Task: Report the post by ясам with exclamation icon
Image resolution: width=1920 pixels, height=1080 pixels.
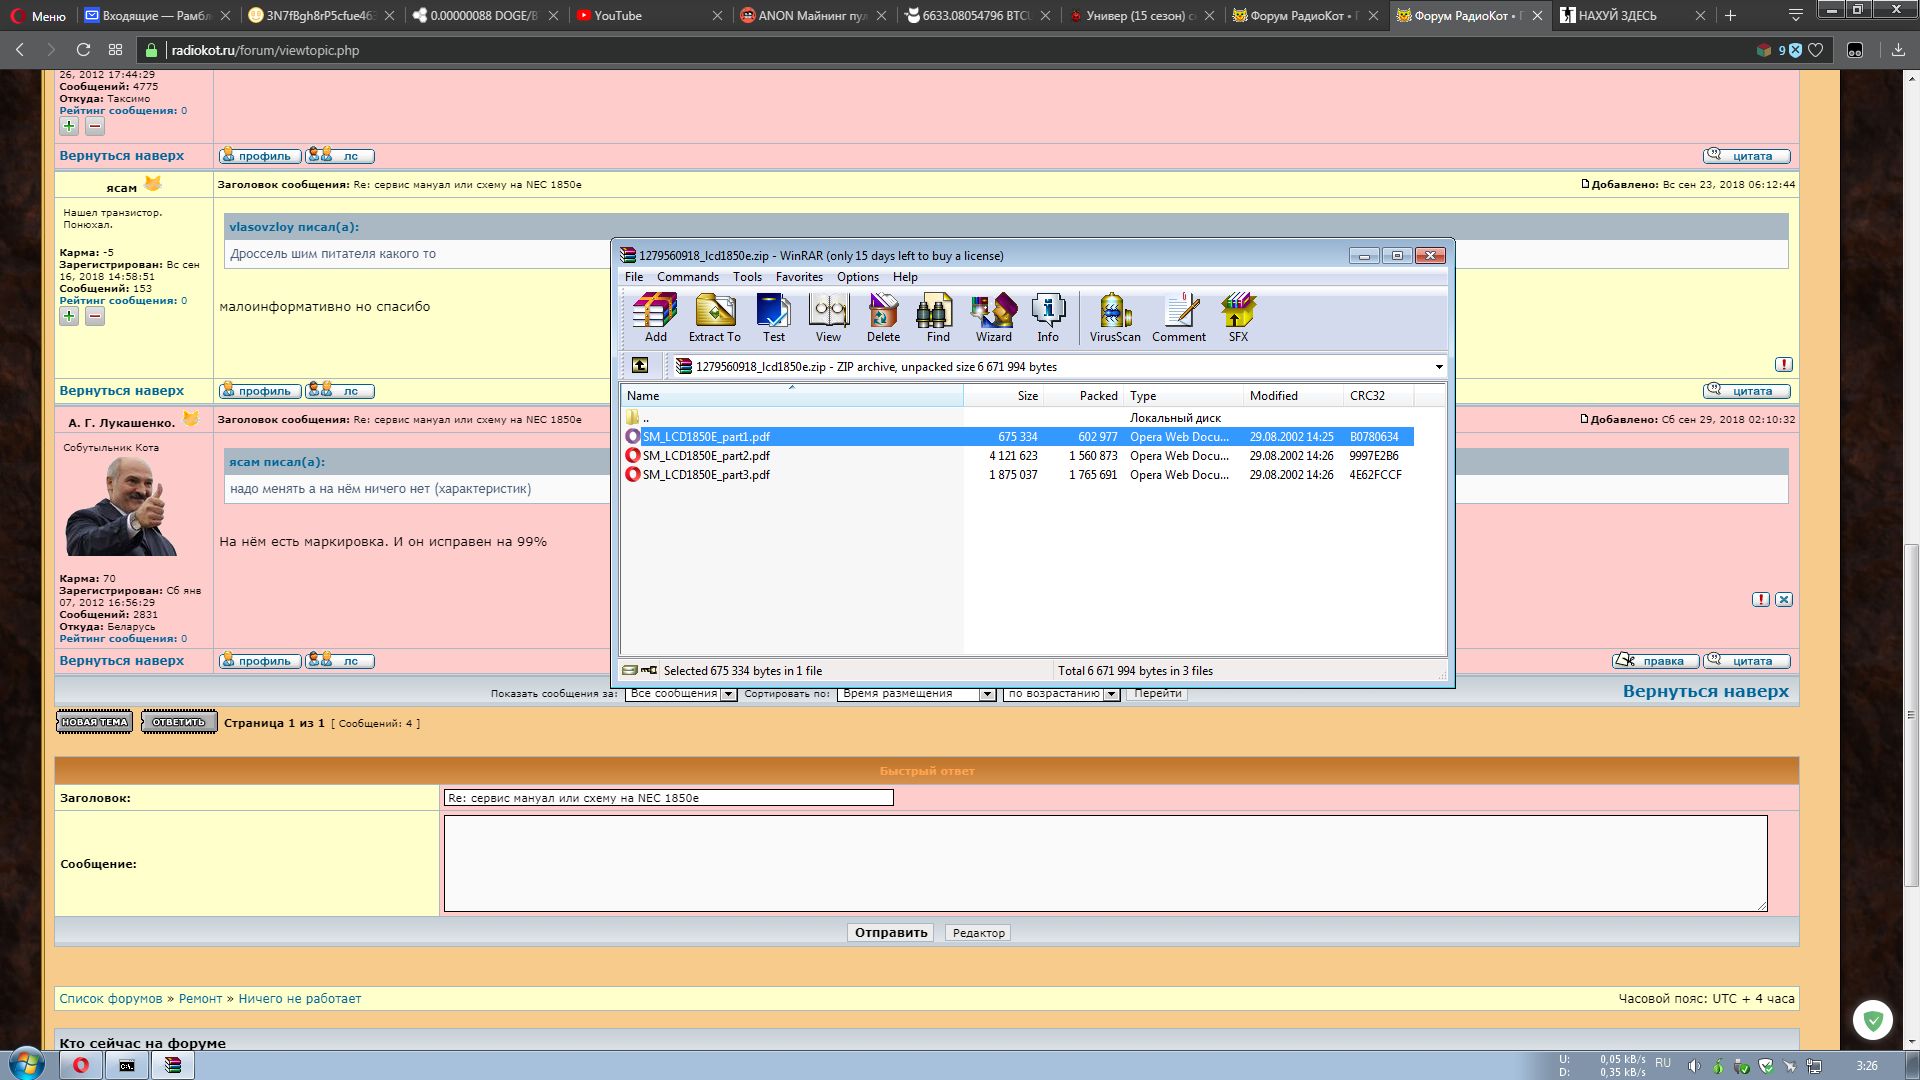Action: [x=1784, y=365]
